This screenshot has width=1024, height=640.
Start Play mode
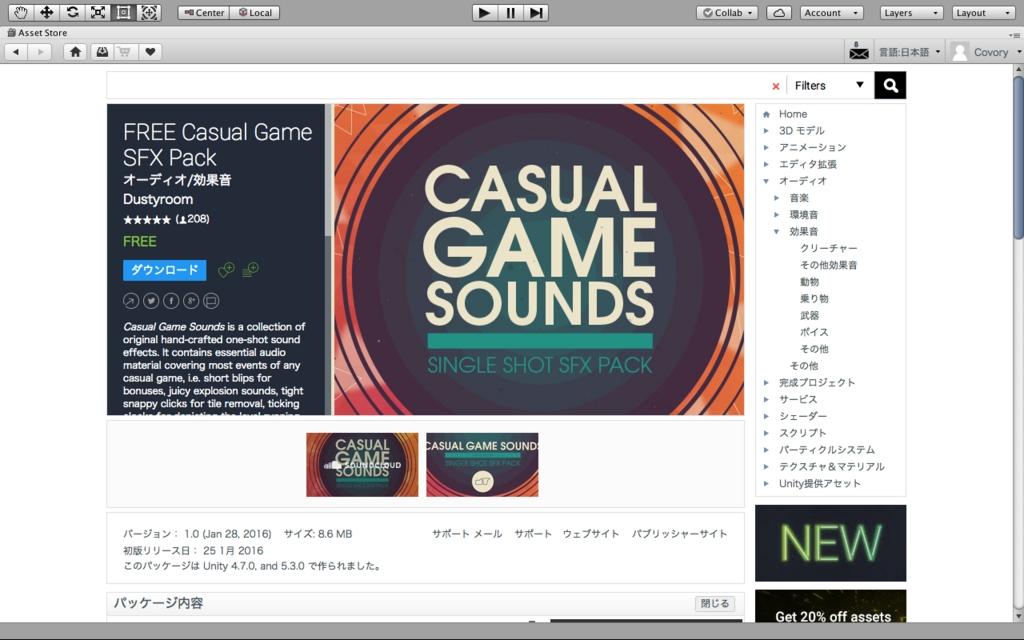(x=485, y=12)
